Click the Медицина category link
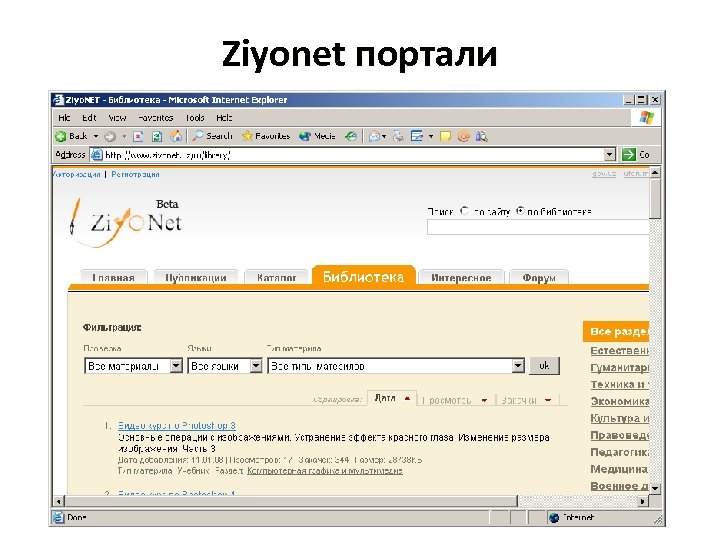Image resolution: width=720 pixels, height=540 pixels. (x=619, y=469)
